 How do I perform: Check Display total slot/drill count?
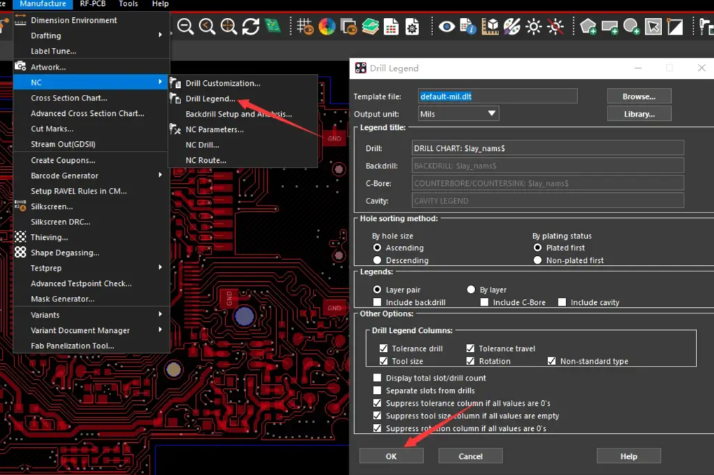(377, 377)
